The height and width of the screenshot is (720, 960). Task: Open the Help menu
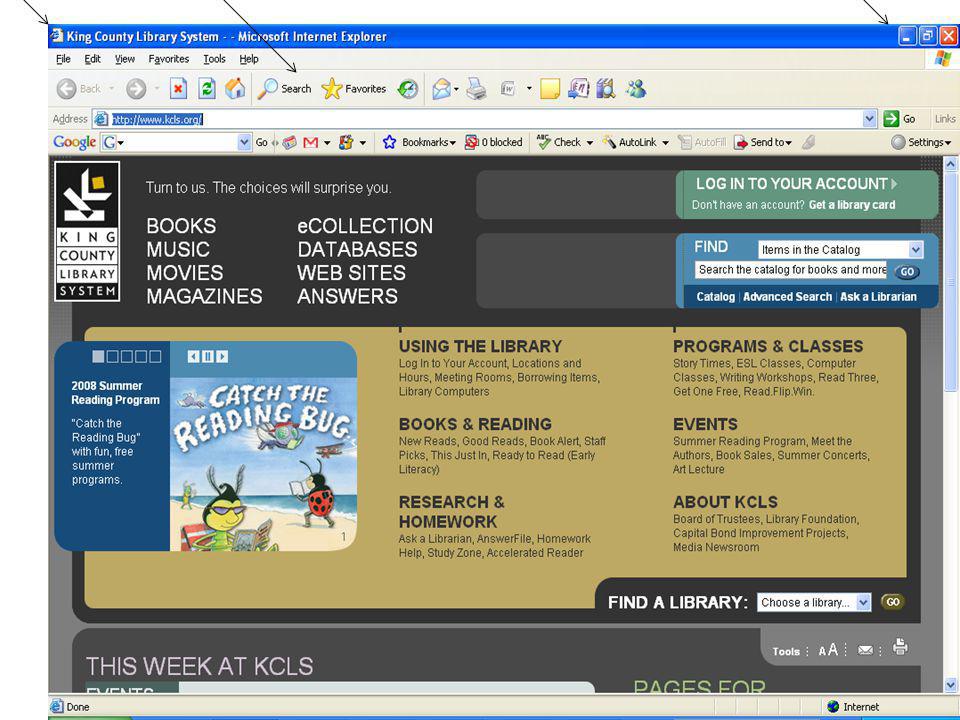(249, 59)
